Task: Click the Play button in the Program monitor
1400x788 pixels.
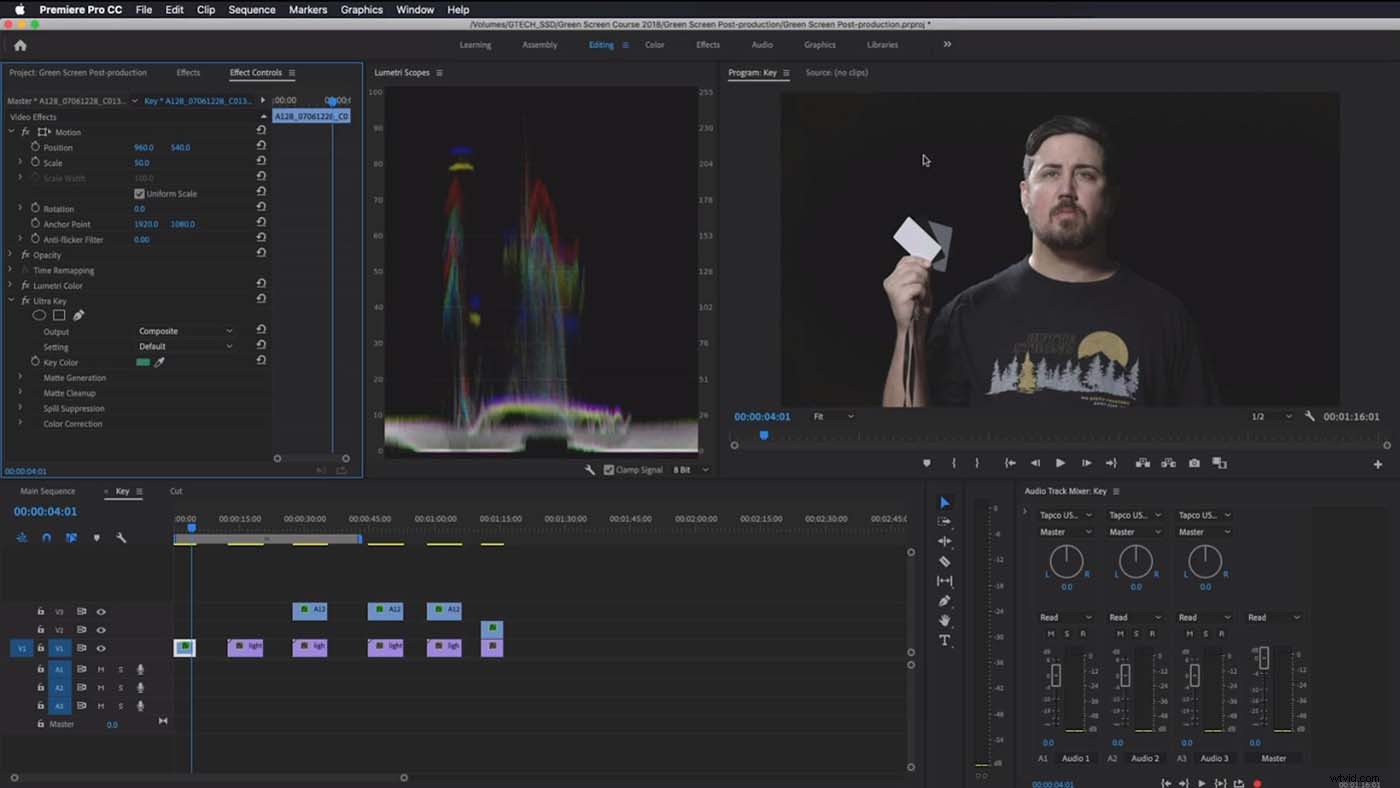Action: coord(1061,462)
